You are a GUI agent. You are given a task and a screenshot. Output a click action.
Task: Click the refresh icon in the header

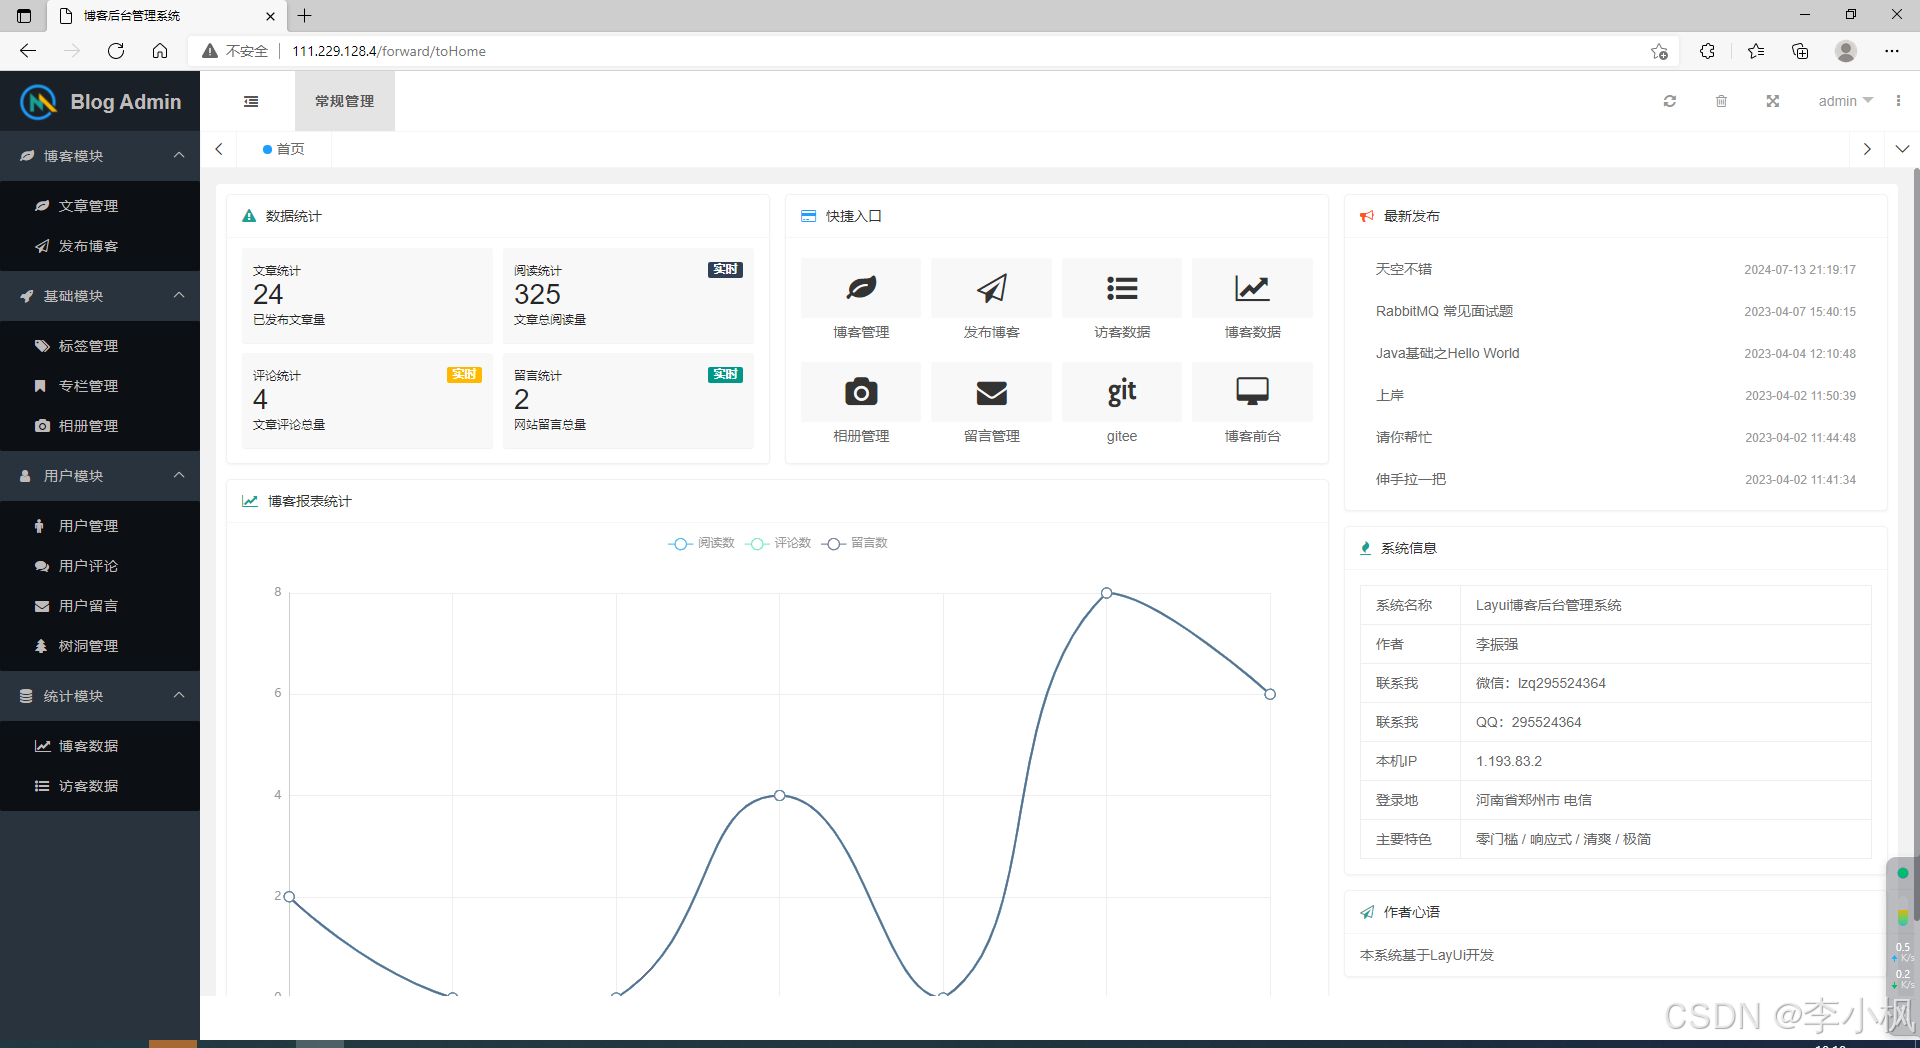pos(1669,101)
